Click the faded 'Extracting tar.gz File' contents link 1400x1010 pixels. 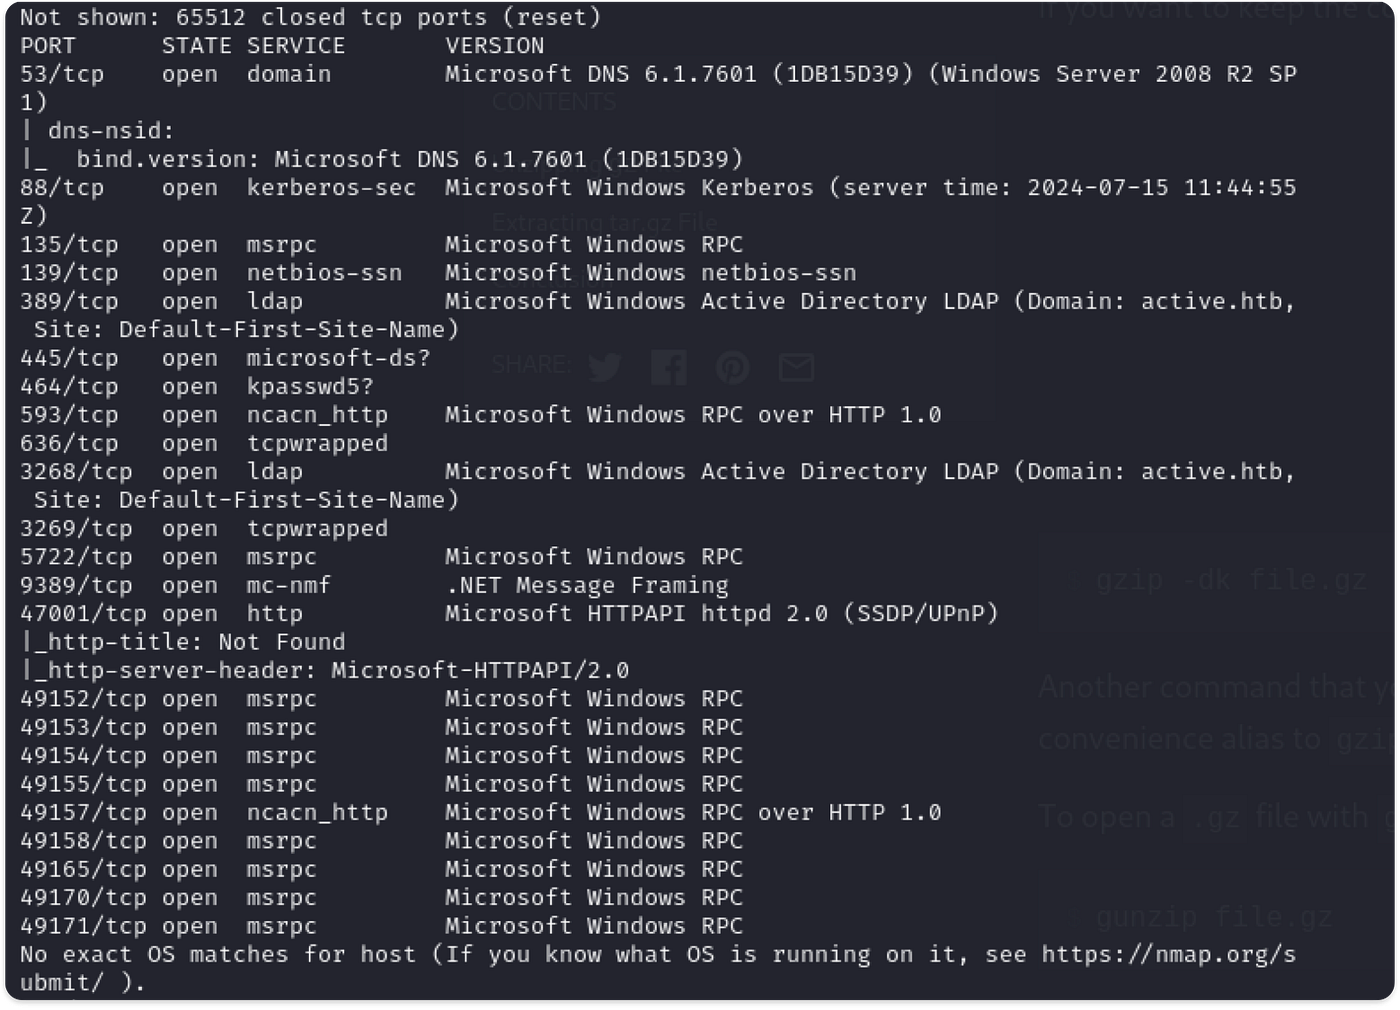604,222
